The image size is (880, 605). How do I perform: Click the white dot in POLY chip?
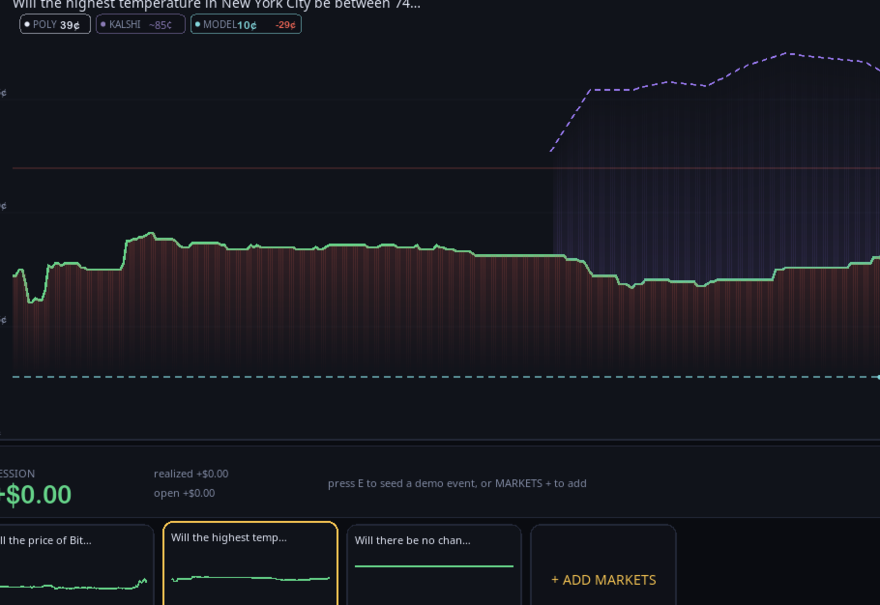(x=27, y=24)
